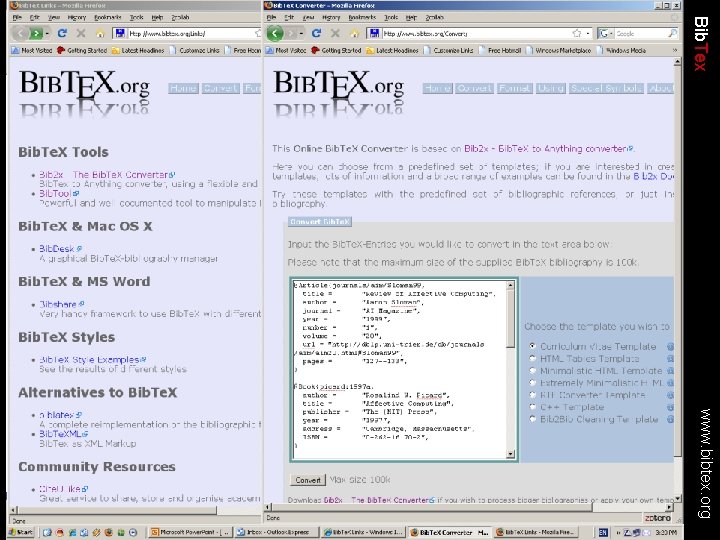Open history dropdown beside forward in Links window

pos(47,34)
